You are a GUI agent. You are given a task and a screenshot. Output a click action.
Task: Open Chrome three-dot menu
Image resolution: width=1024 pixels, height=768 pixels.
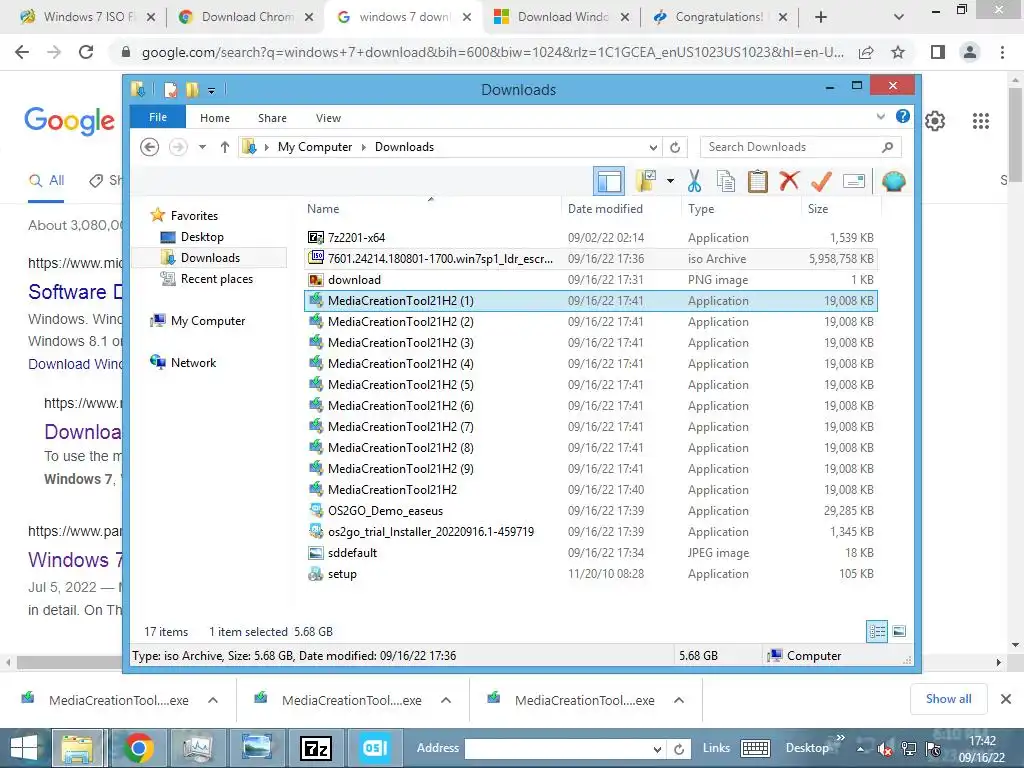coord(1002,52)
